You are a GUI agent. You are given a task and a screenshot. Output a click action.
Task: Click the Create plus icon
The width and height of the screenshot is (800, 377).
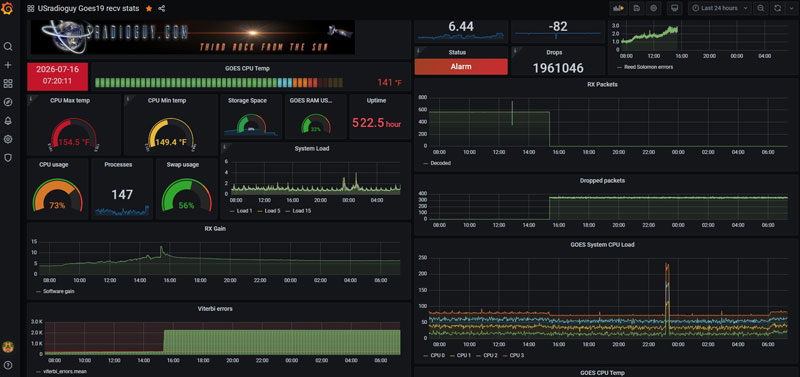(8, 65)
